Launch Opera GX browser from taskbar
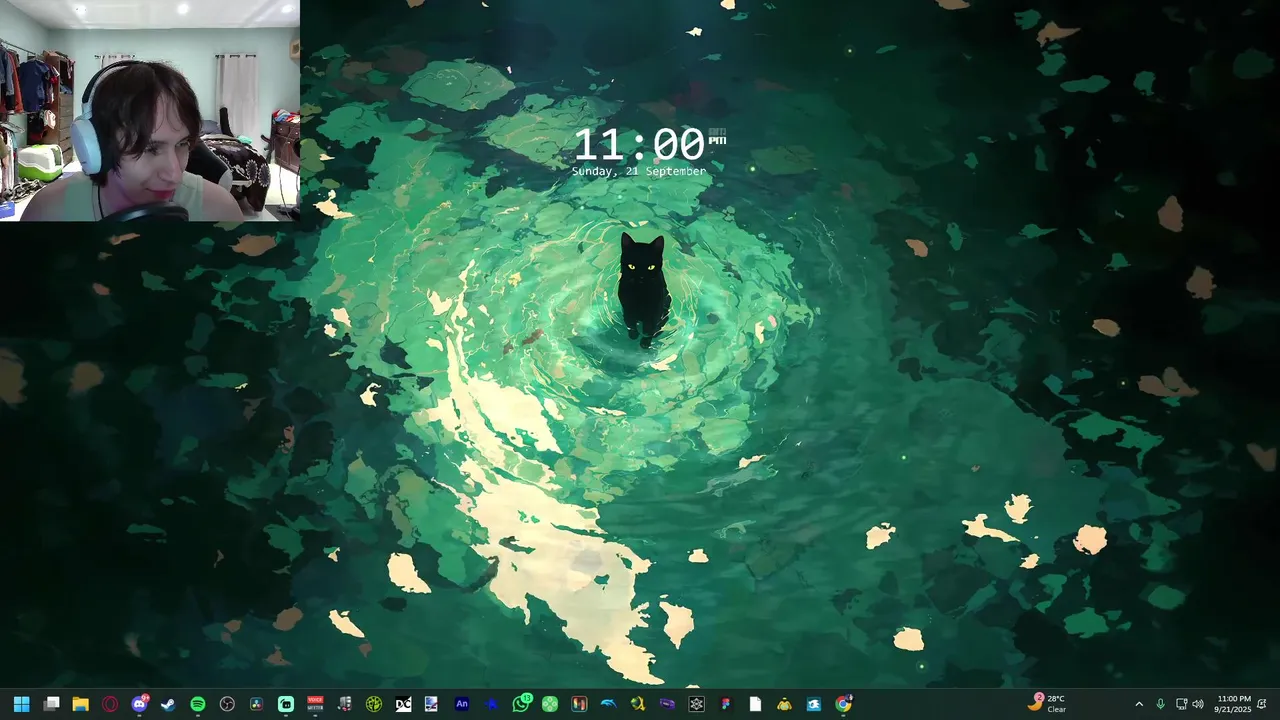Screen dimensions: 1280x720 tap(110, 704)
